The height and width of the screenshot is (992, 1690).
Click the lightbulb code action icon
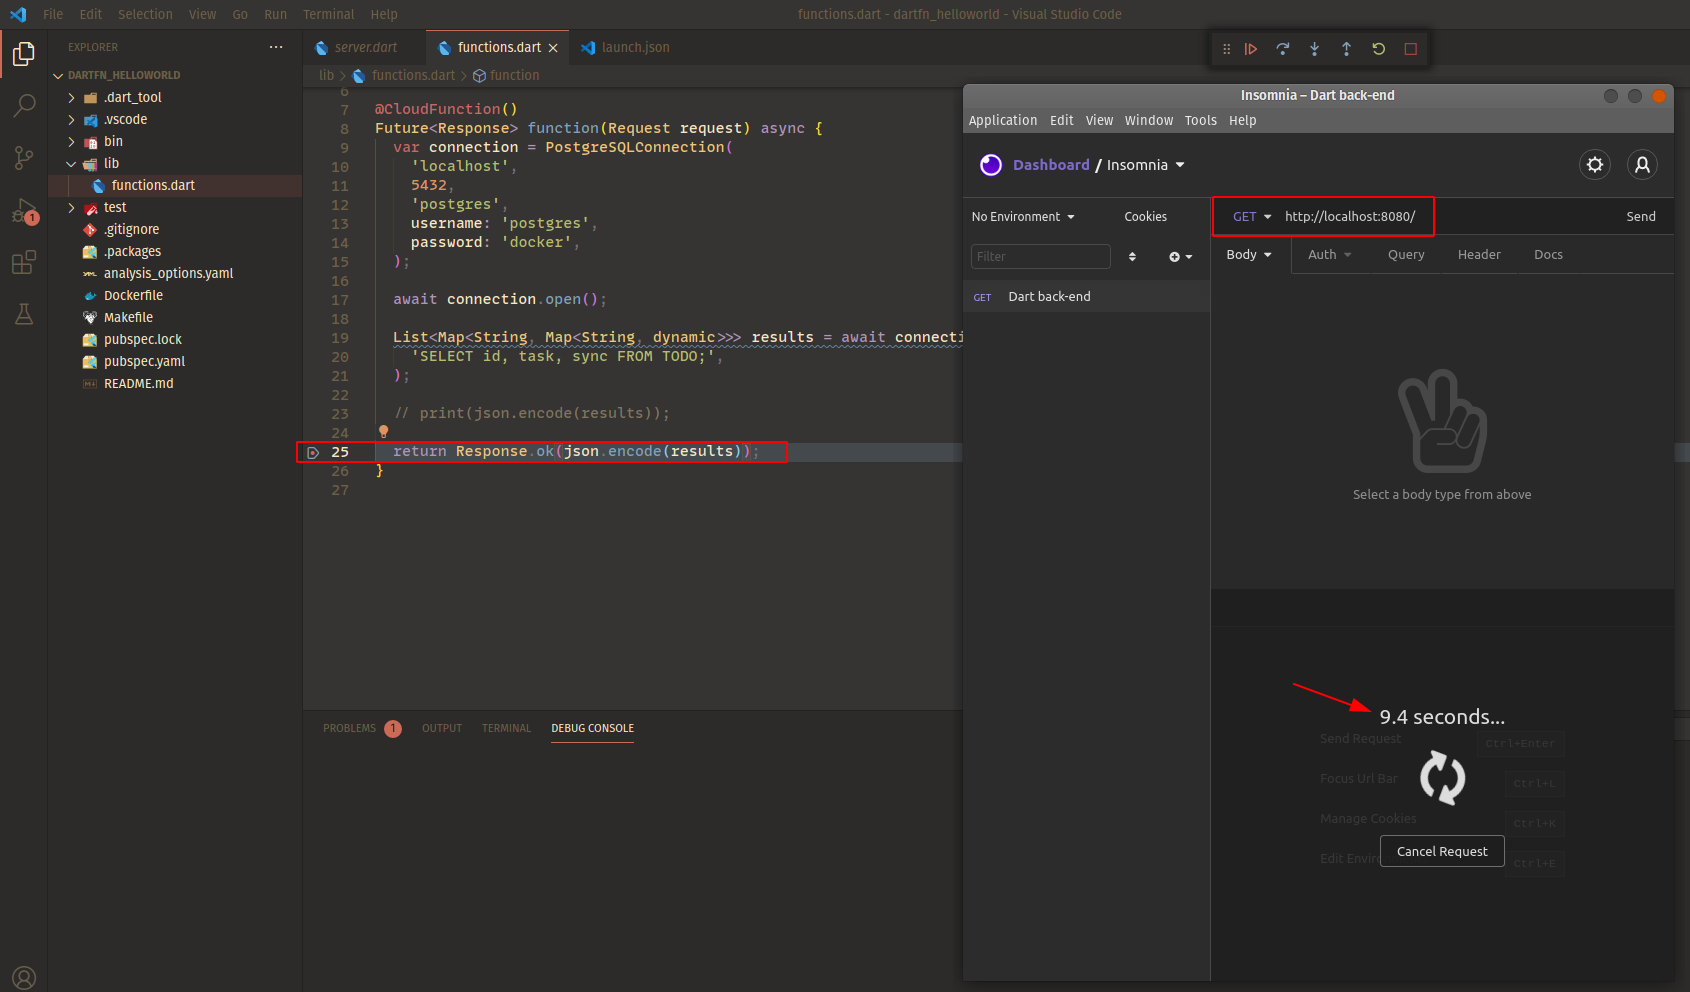(x=383, y=432)
